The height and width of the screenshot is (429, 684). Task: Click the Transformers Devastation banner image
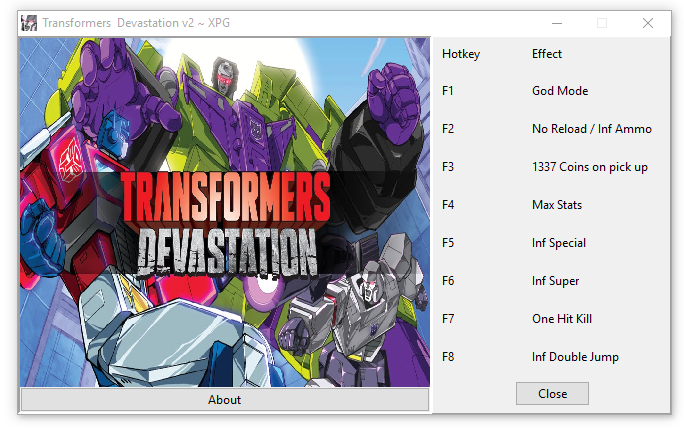point(224,212)
